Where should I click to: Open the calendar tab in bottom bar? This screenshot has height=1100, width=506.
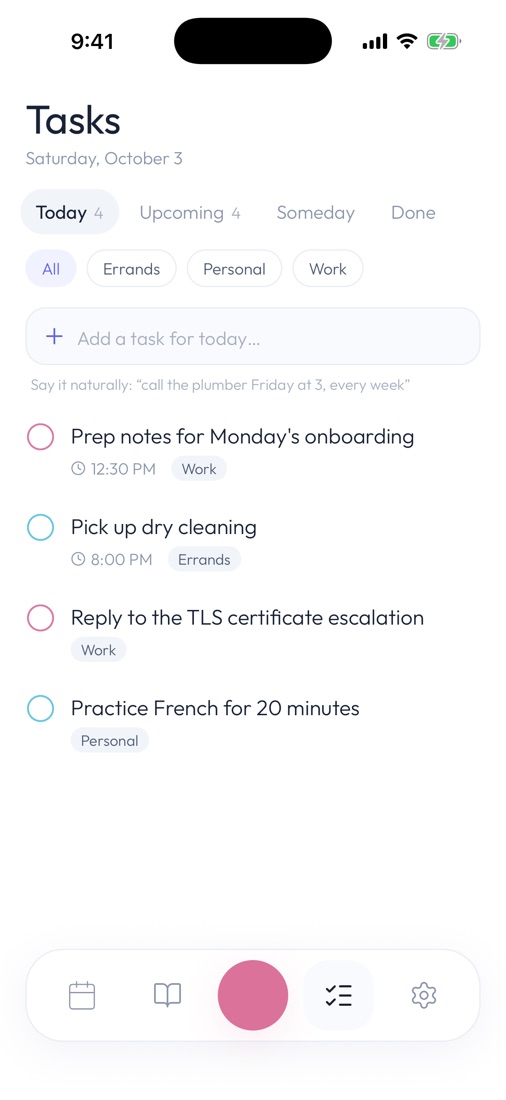[x=82, y=995]
